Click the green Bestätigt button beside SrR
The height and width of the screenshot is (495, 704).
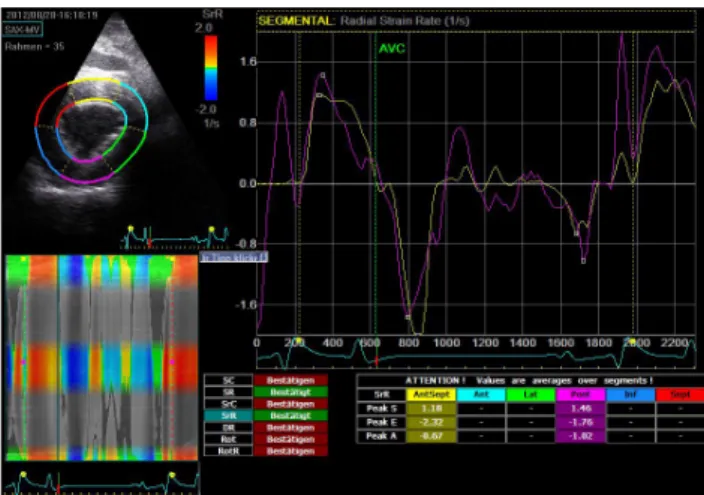click(x=290, y=415)
